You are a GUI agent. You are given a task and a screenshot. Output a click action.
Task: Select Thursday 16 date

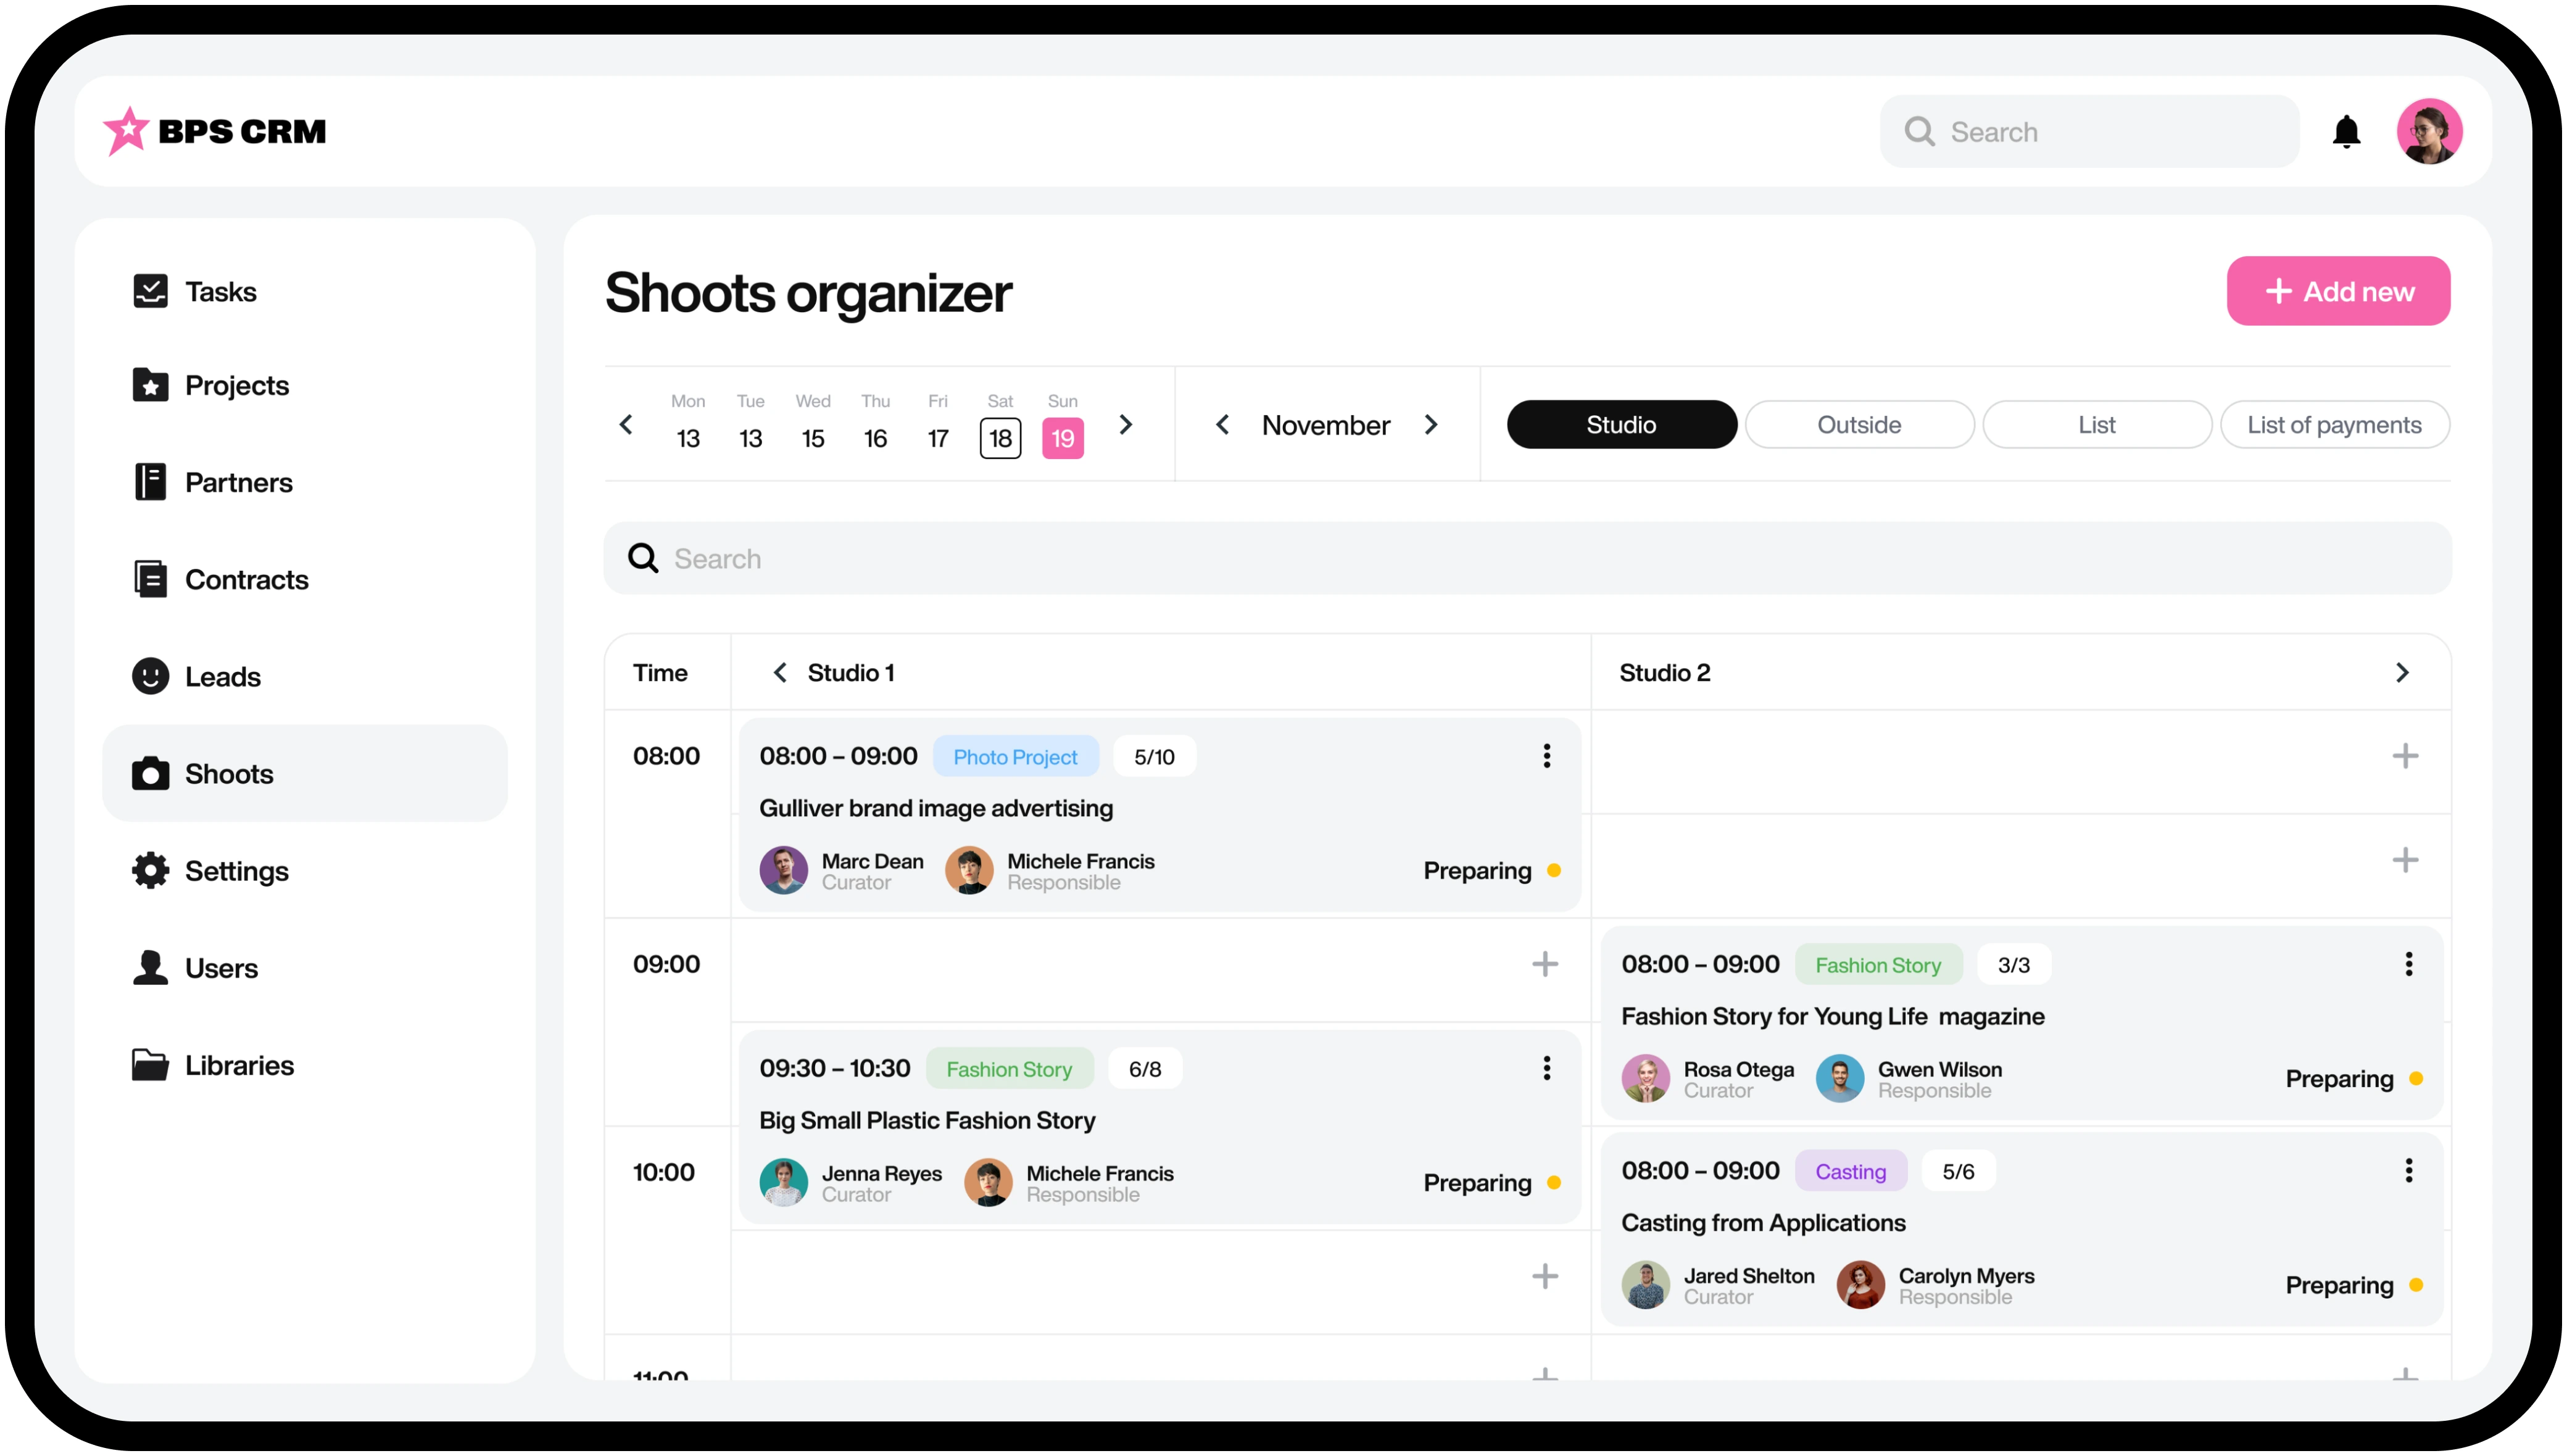(875, 424)
